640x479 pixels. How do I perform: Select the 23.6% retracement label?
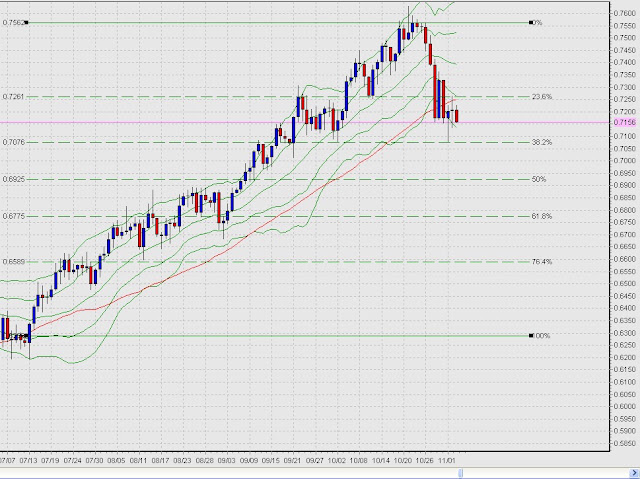click(542, 97)
